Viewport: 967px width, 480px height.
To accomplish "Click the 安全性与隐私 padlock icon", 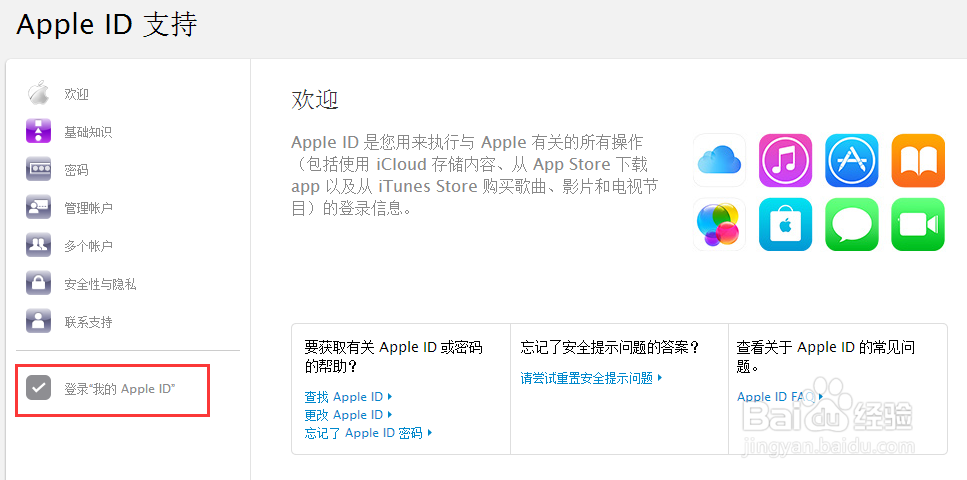I will click(38, 283).
